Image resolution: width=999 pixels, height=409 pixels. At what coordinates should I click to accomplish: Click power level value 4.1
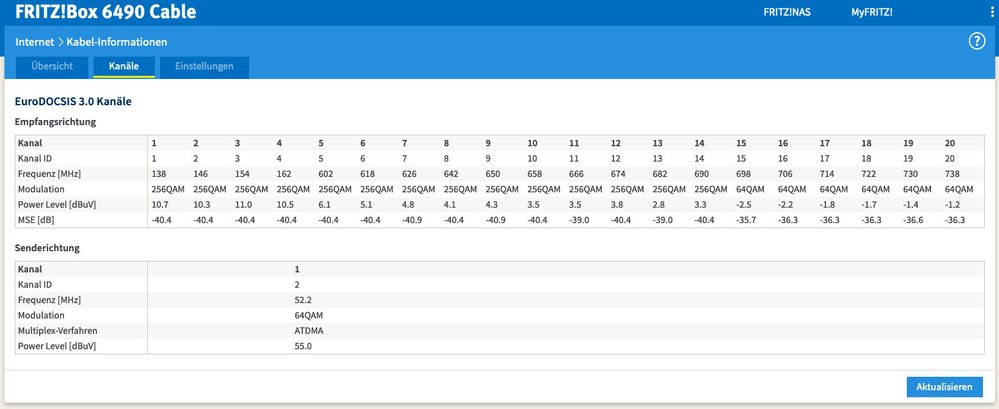[450, 204]
